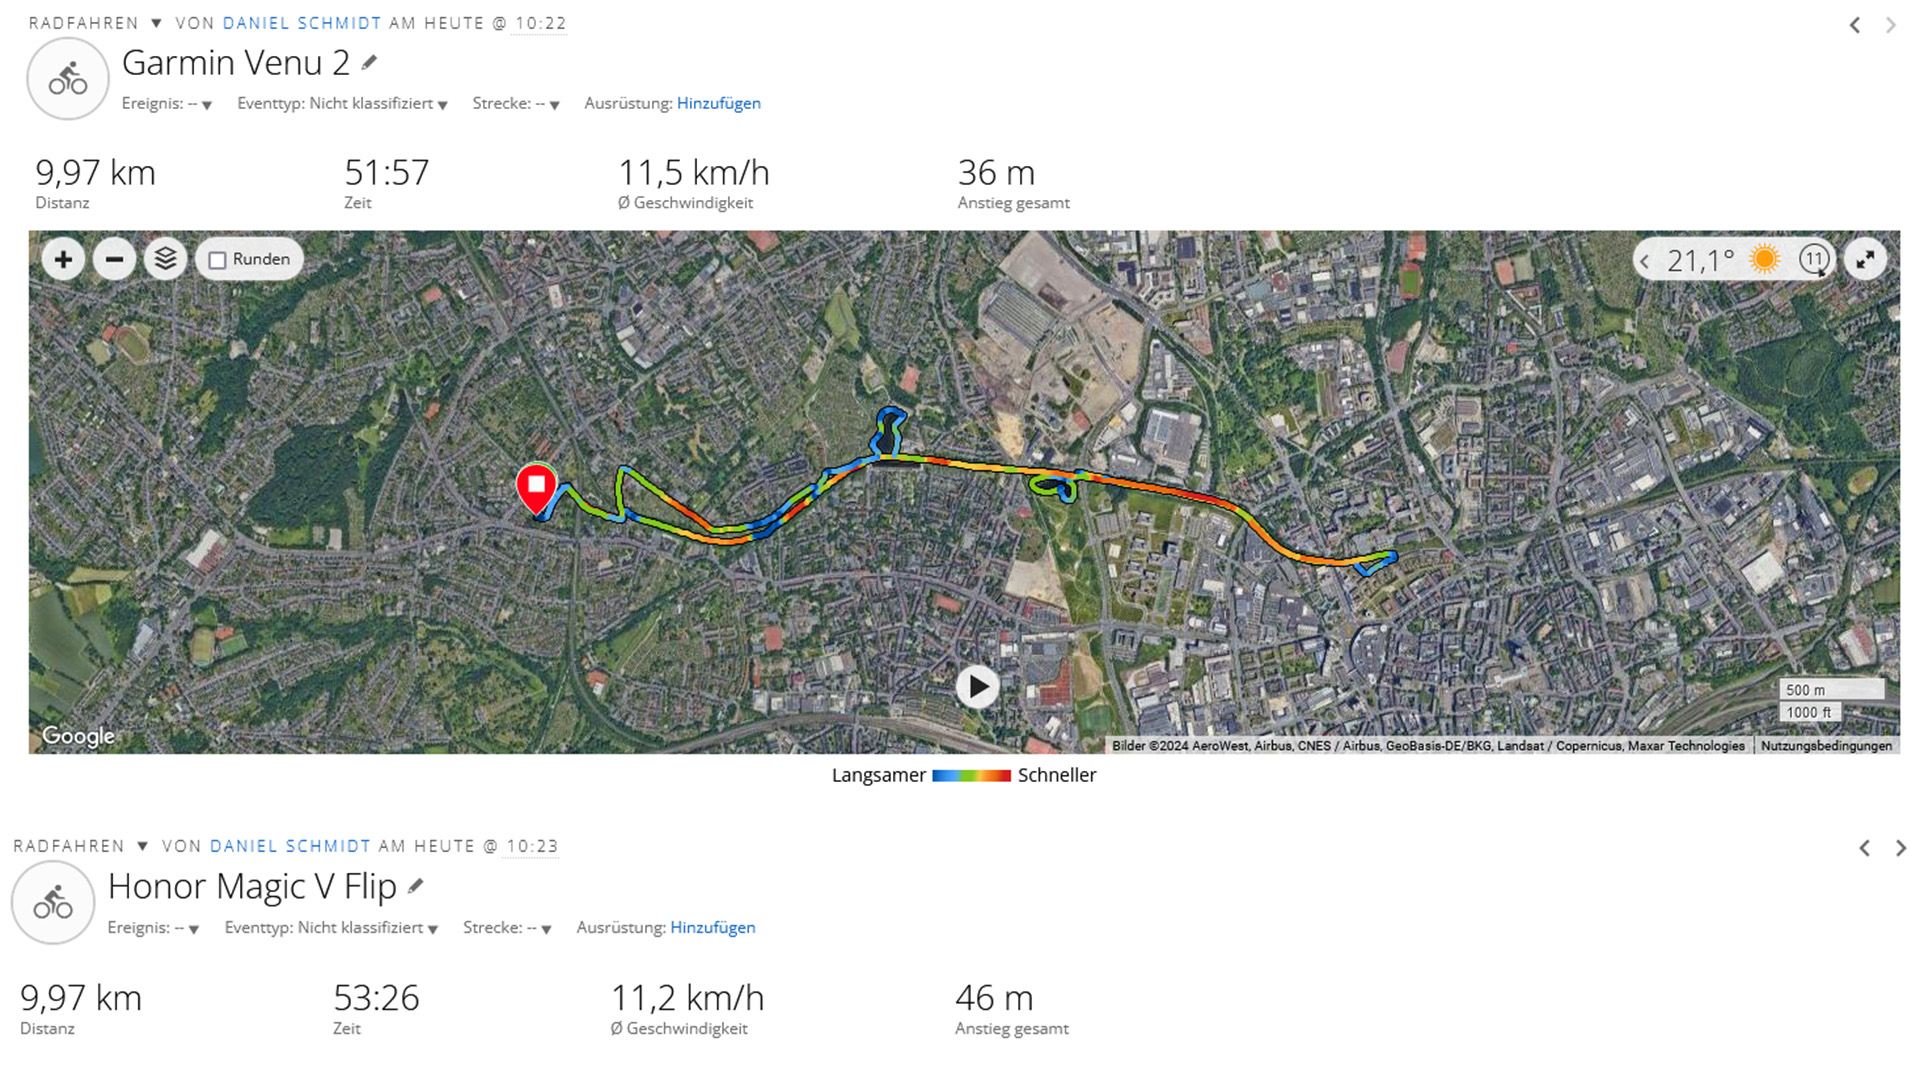
Task: Zoom out on the map
Action: [114, 260]
